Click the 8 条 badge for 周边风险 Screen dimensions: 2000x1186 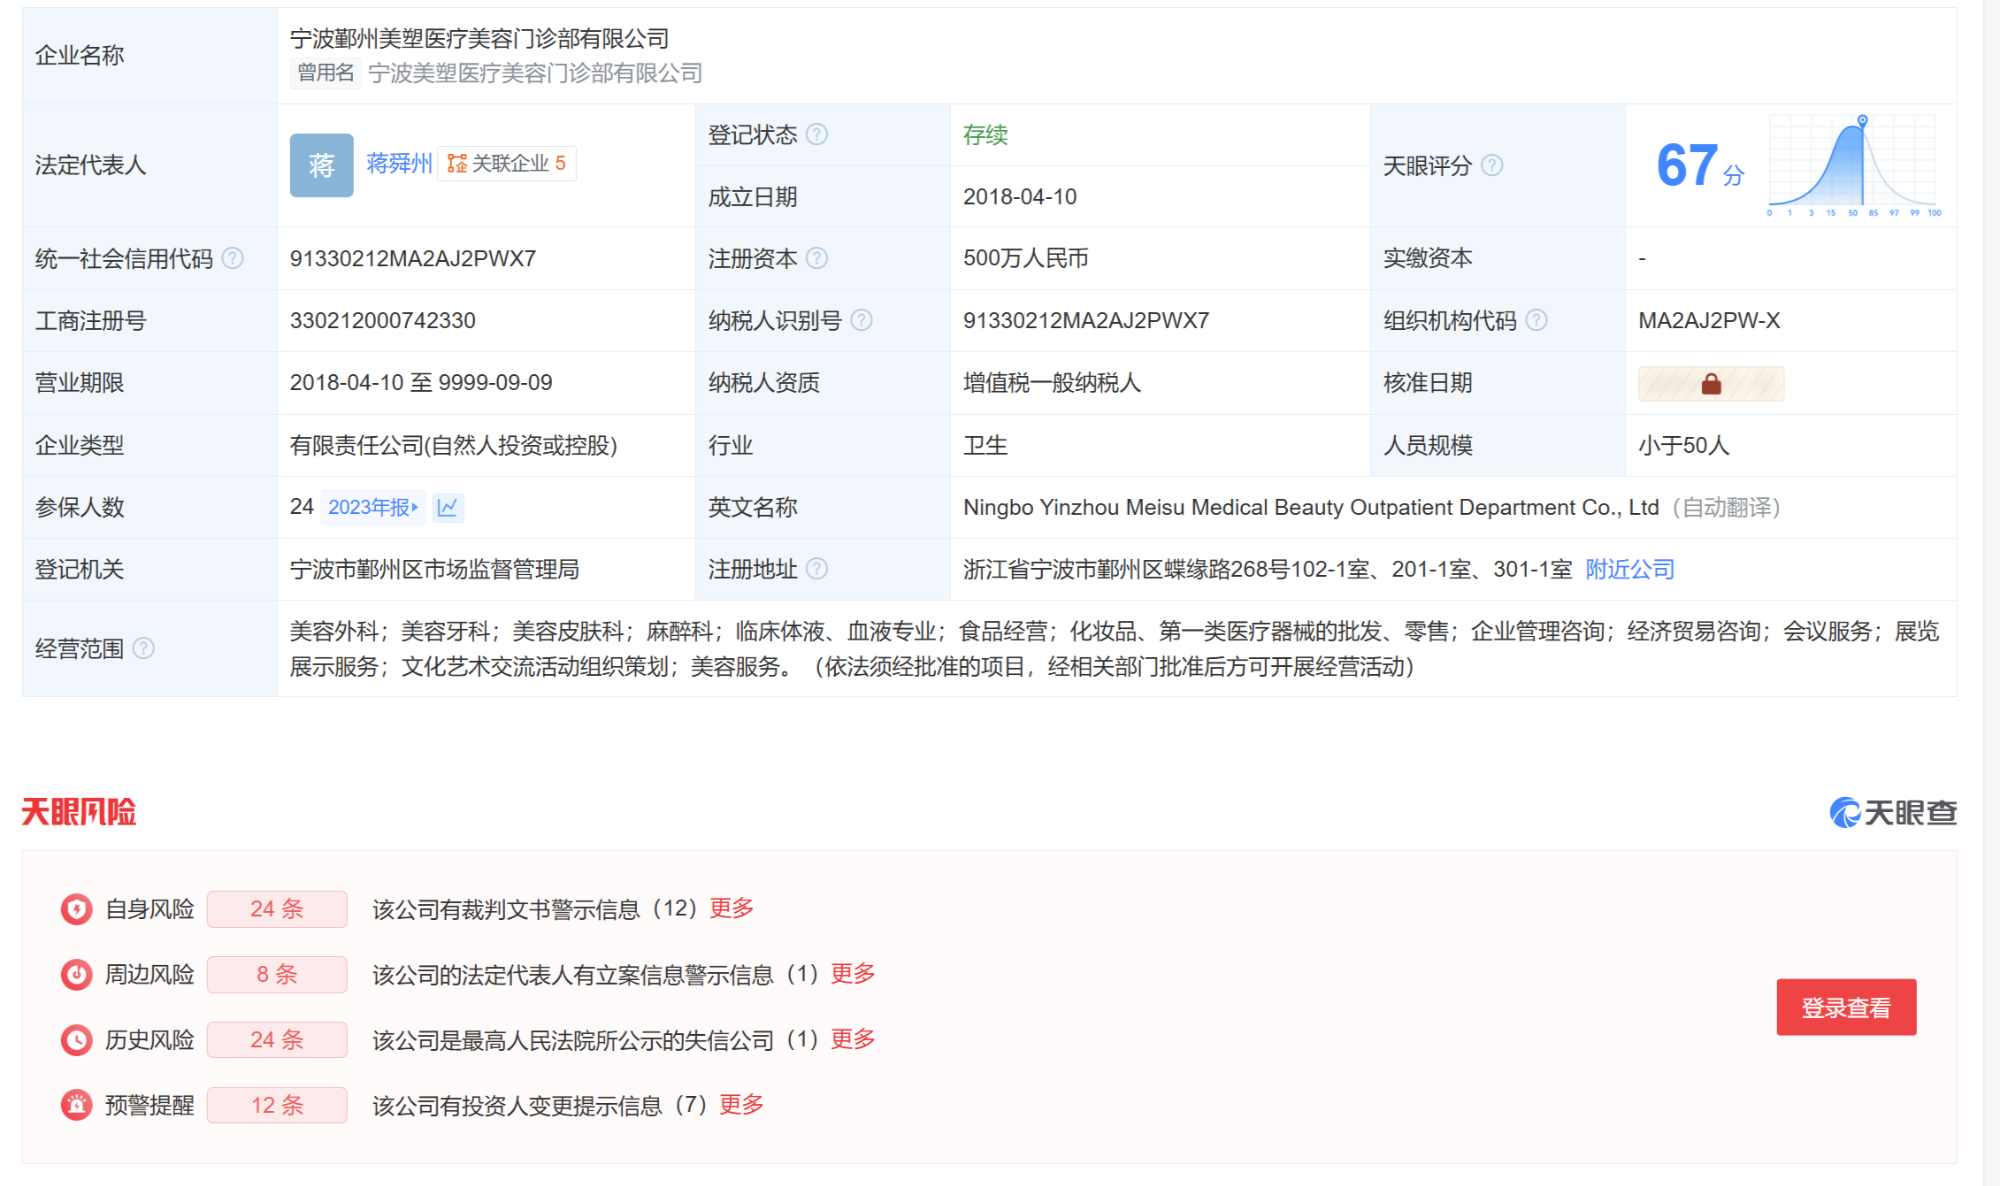click(x=277, y=974)
